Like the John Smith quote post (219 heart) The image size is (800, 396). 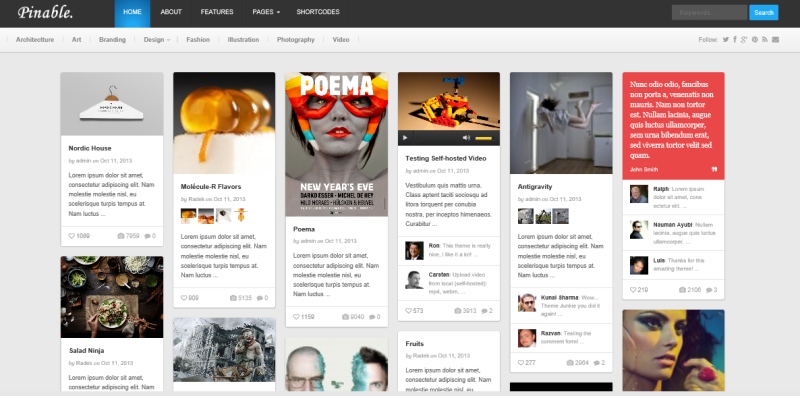(x=633, y=289)
